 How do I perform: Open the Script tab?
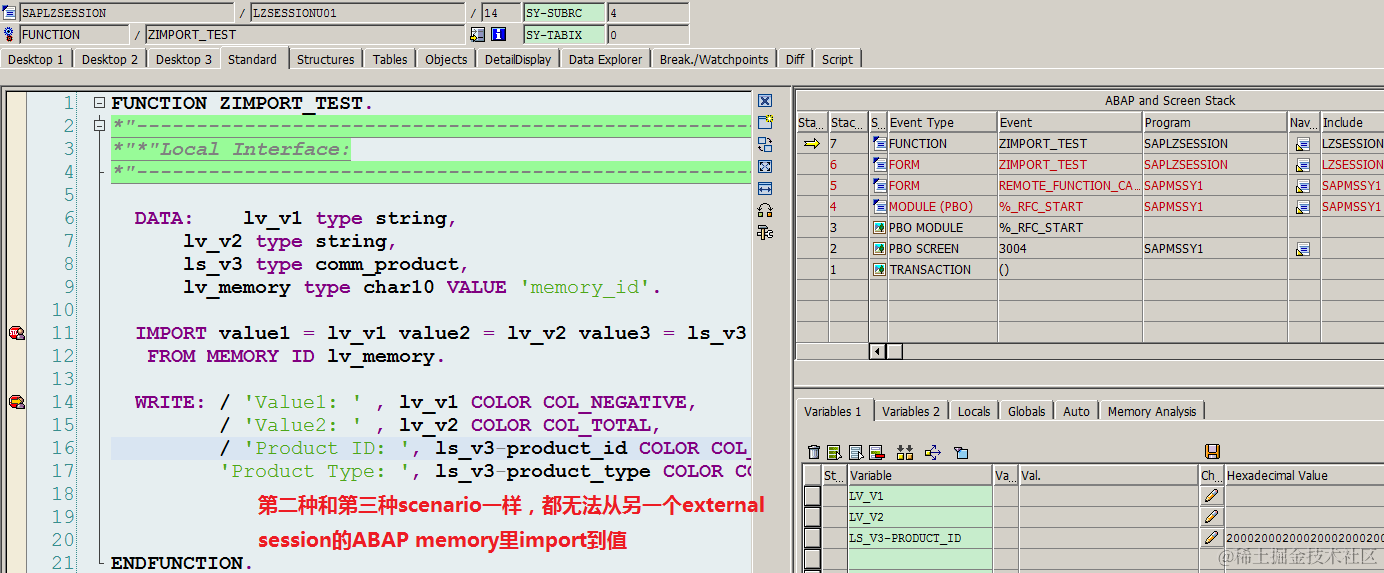pos(837,59)
